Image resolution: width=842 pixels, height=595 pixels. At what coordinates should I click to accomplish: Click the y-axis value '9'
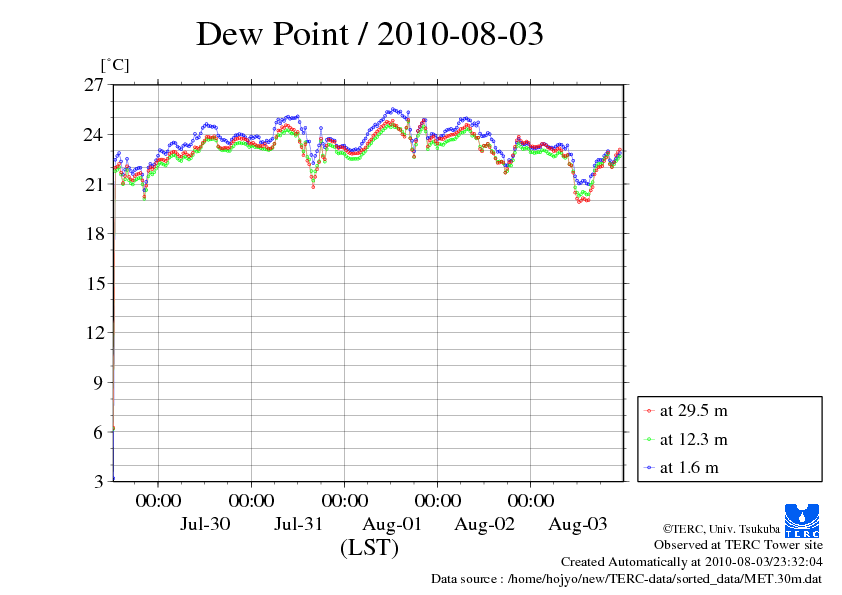click(98, 382)
